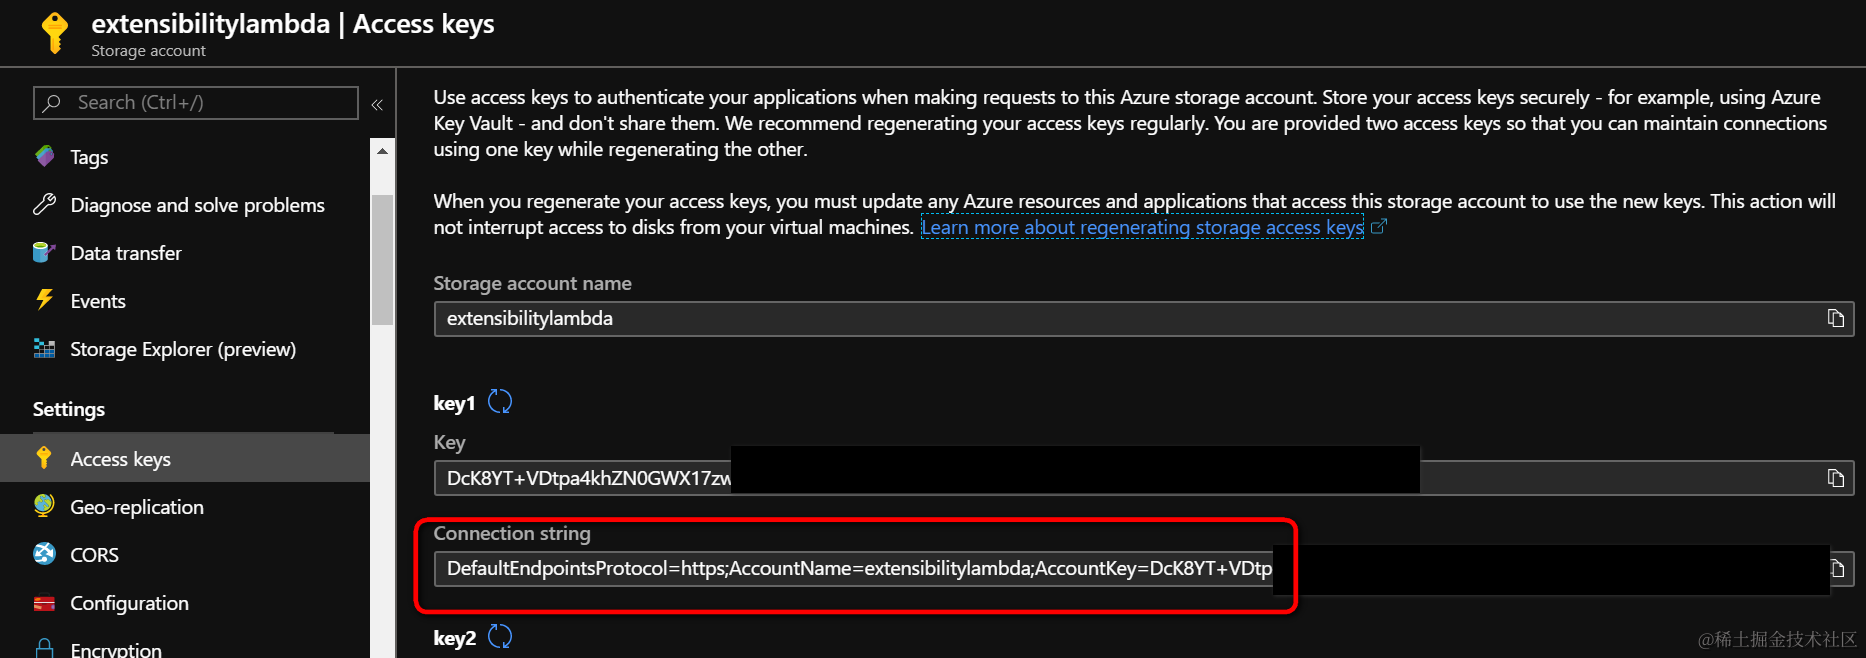Open Tags menu item
The height and width of the screenshot is (658, 1866).
click(89, 157)
